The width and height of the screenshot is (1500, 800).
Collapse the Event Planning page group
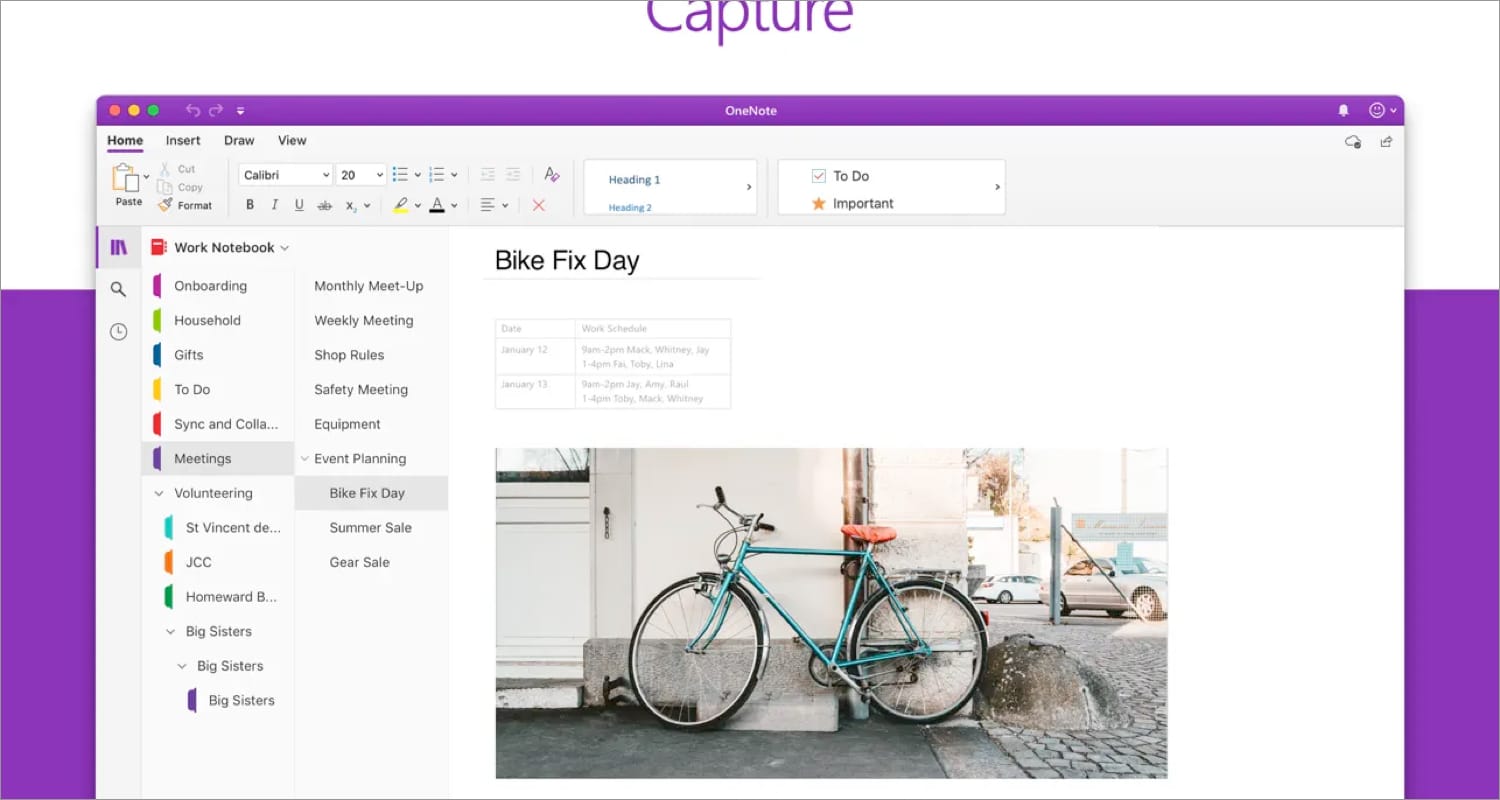click(304, 459)
